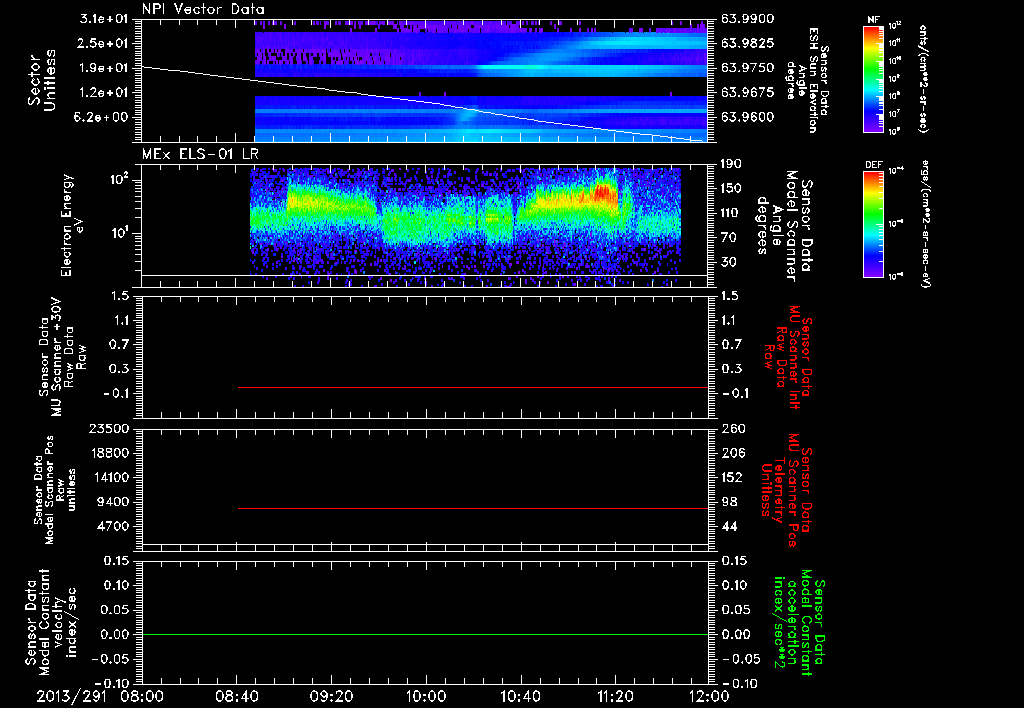
Task: Click the '44' telemetry tick value
Action: 729,526
